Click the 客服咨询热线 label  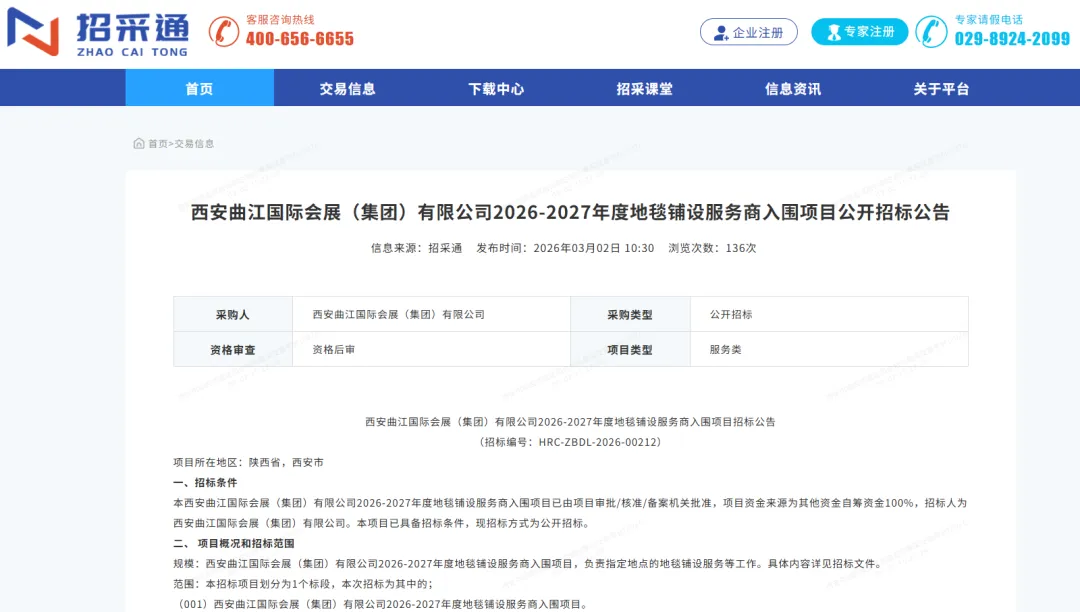click(x=280, y=19)
